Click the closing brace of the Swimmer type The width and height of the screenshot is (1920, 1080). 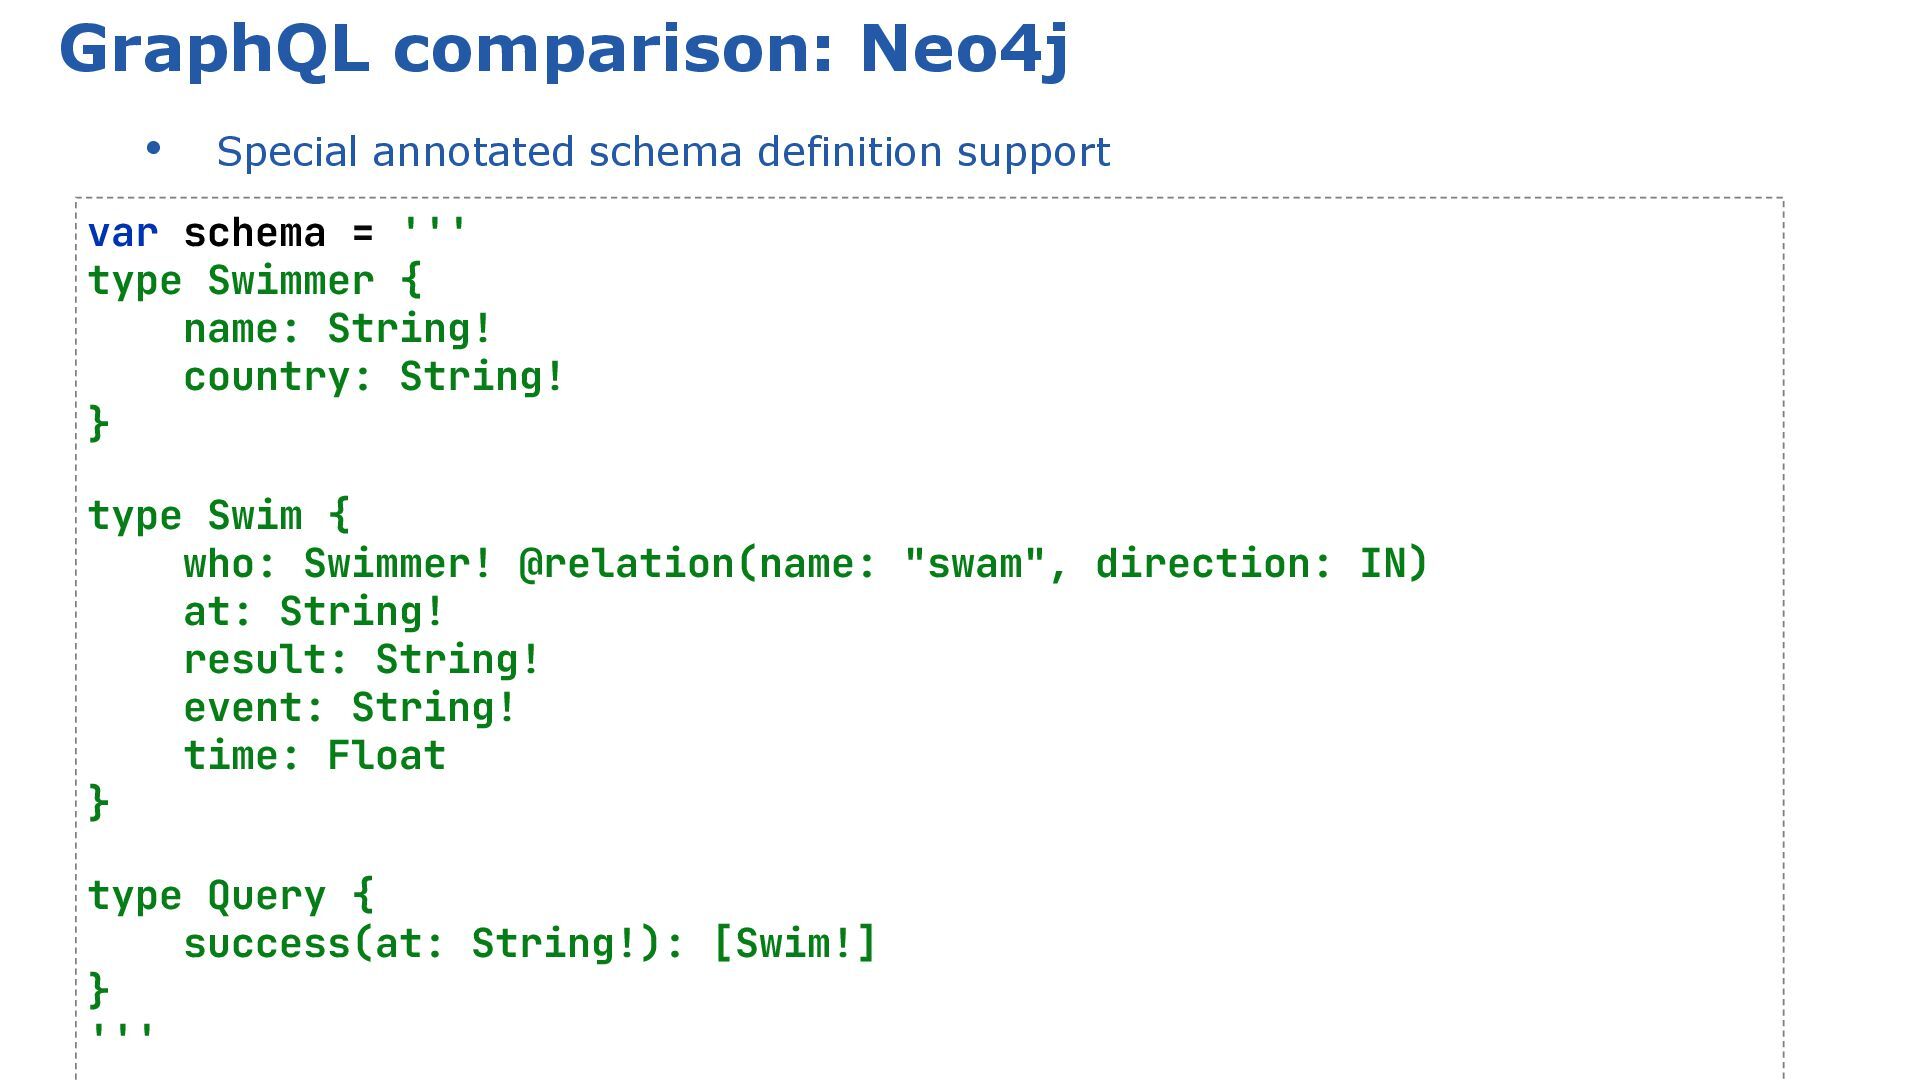(98, 423)
